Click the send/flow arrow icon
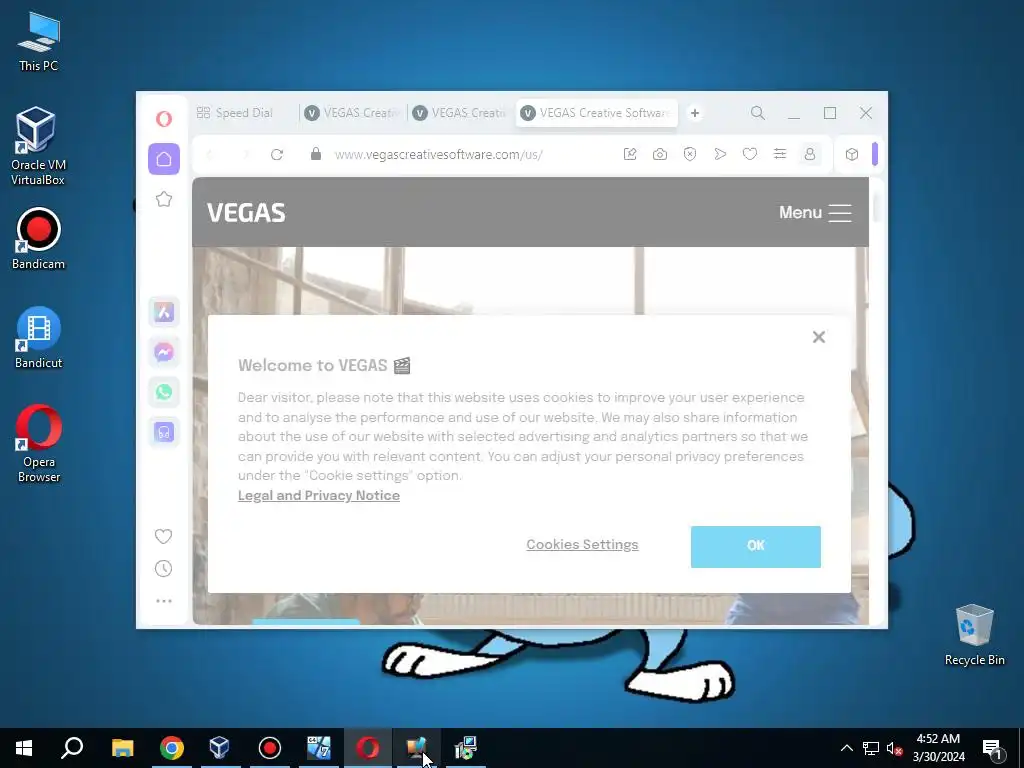1024x768 pixels. [720, 154]
